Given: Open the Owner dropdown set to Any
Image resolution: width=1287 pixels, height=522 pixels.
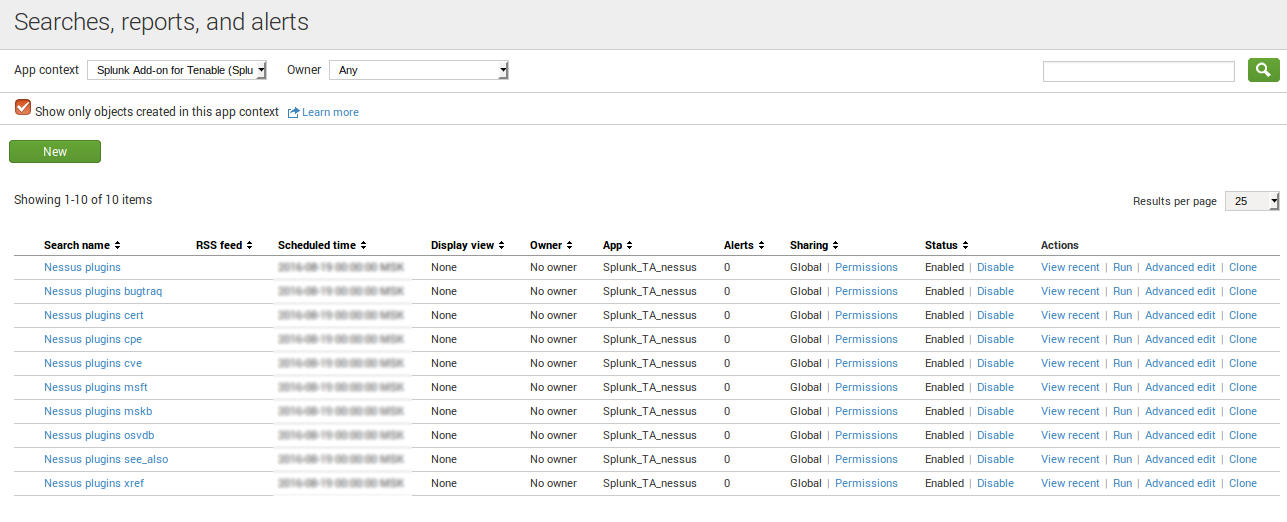Looking at the screenshot, I should click(419, 70).
